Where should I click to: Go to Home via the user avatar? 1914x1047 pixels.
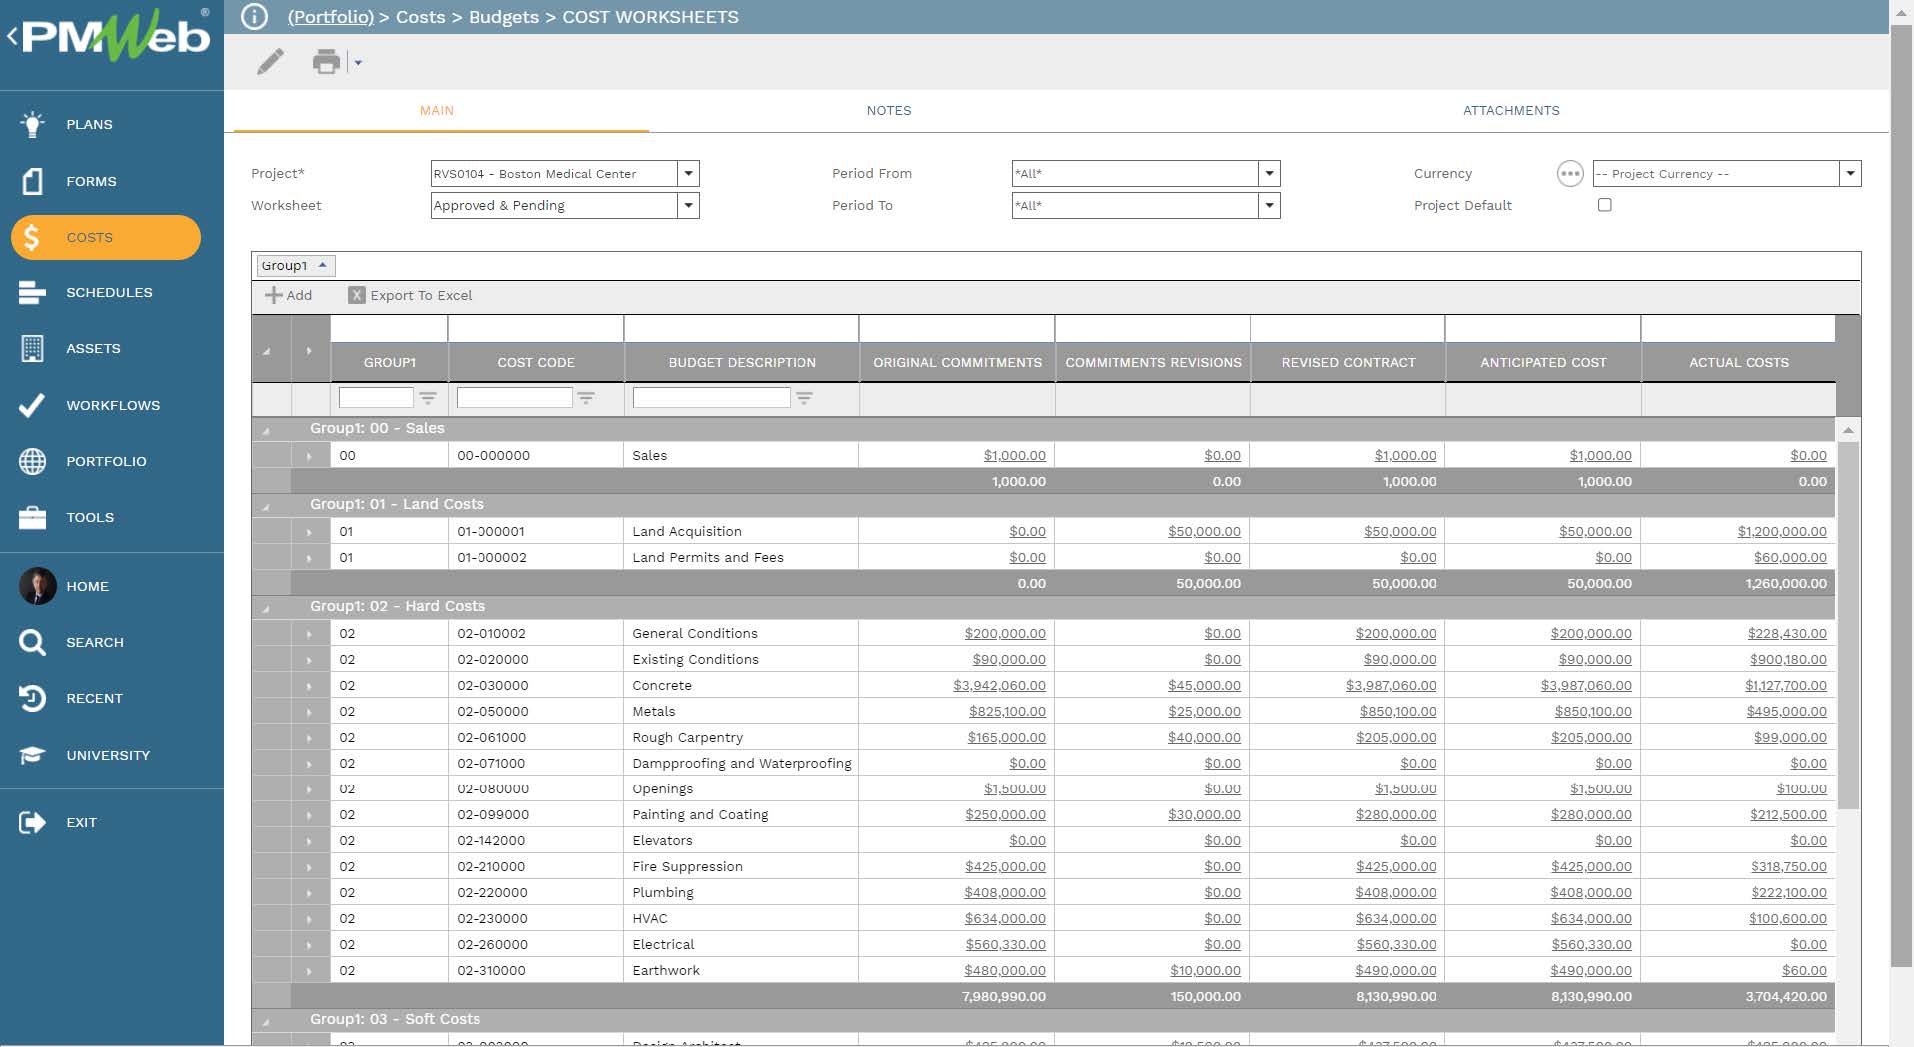click(x=38, y=586)
